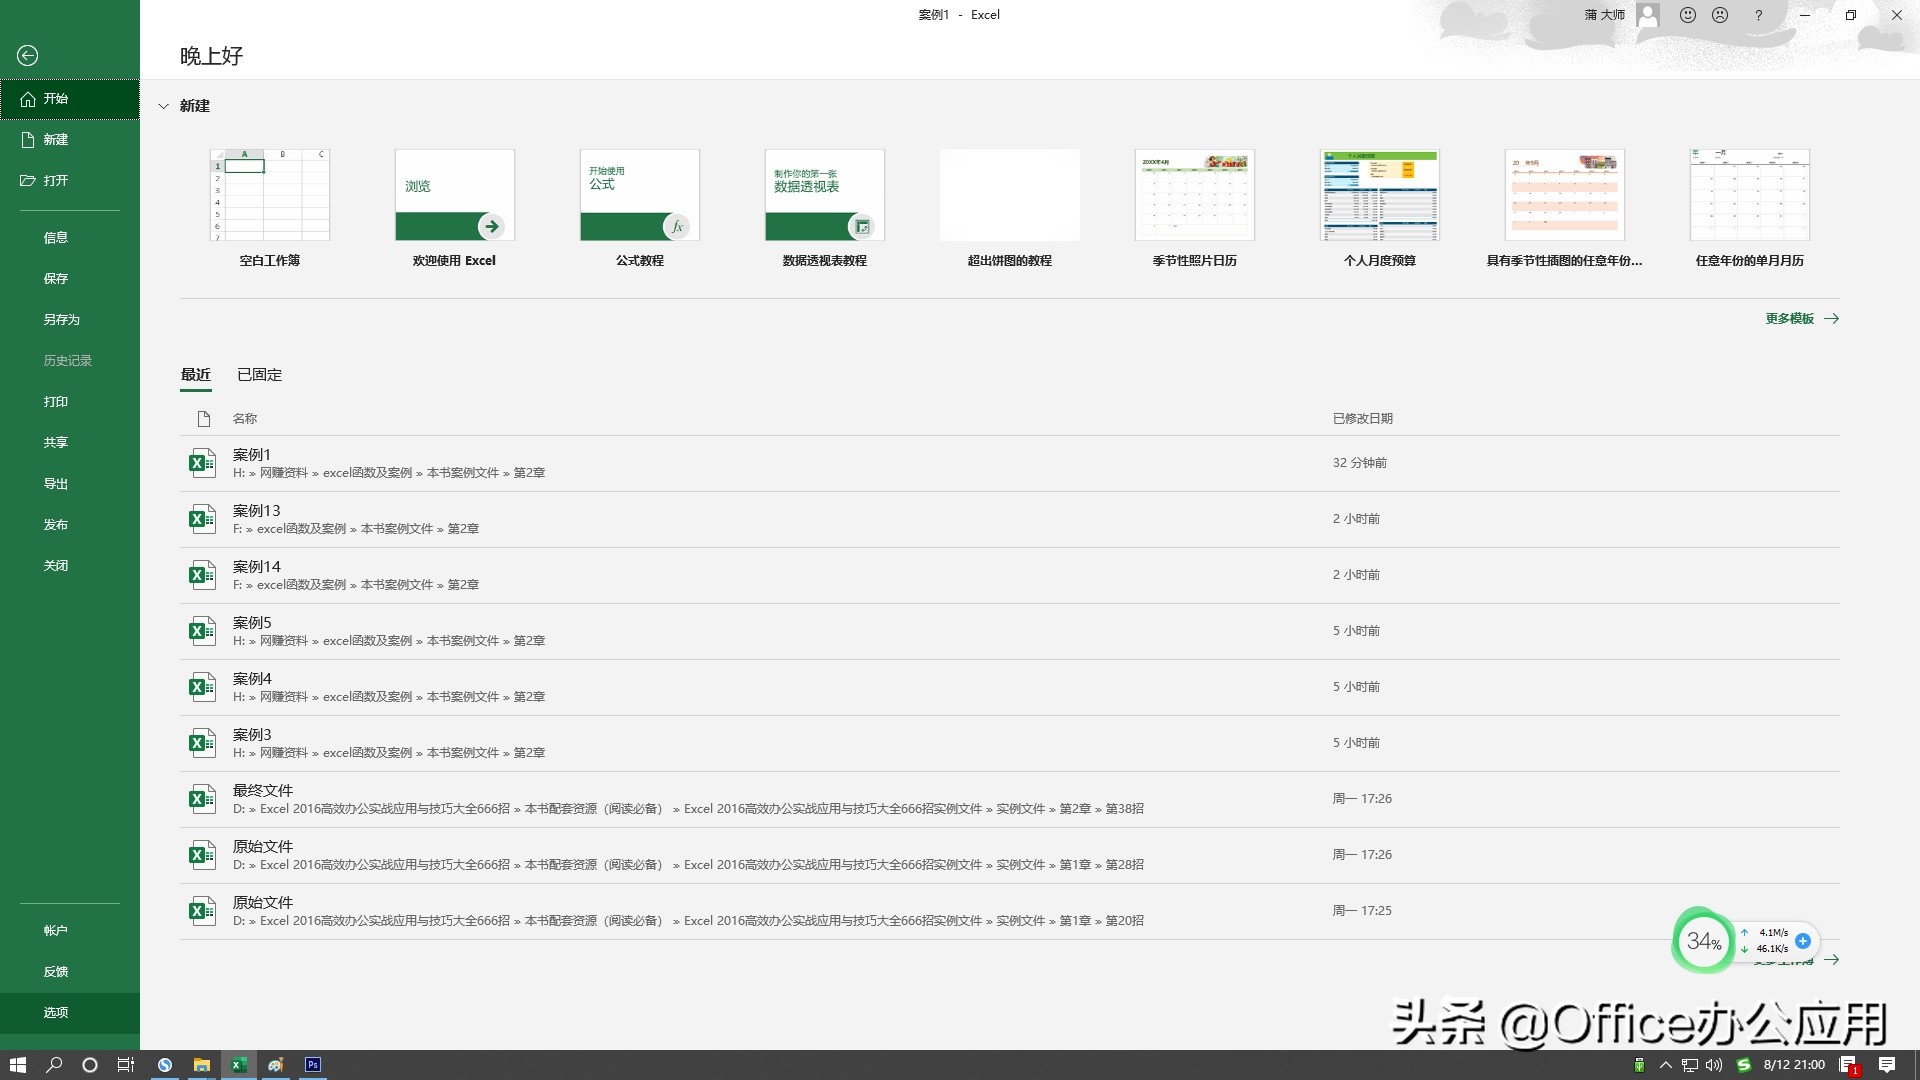Click 关闭 to close the workbook
Screen dimensions: 1920x1080
click(x=70, y=566)
